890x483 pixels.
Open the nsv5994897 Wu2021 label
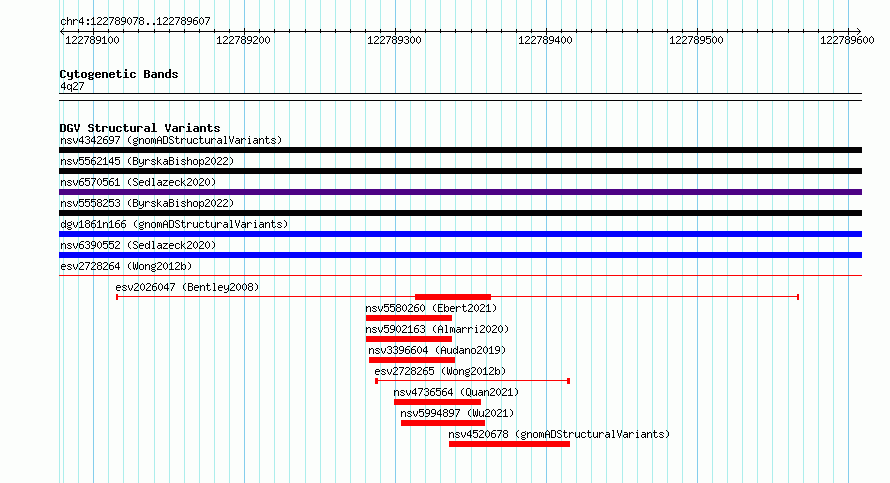pyautogui.click(x=457, y=413)
